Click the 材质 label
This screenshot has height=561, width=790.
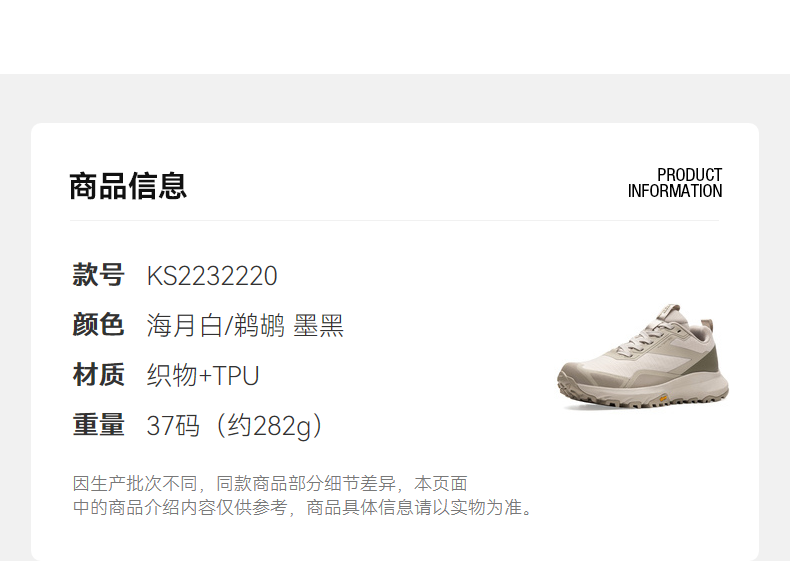pyautogui.click(x=98, y=375)
